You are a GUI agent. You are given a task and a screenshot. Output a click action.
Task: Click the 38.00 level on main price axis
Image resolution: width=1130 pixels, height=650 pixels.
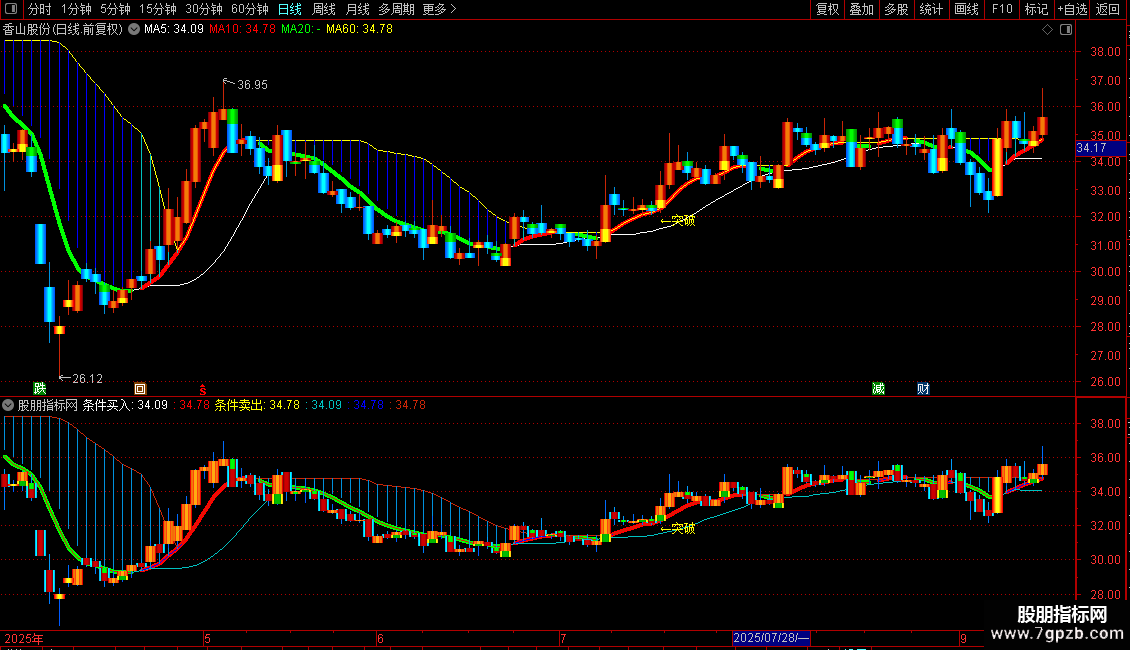pyautogui.click(x=1105, y=52)
